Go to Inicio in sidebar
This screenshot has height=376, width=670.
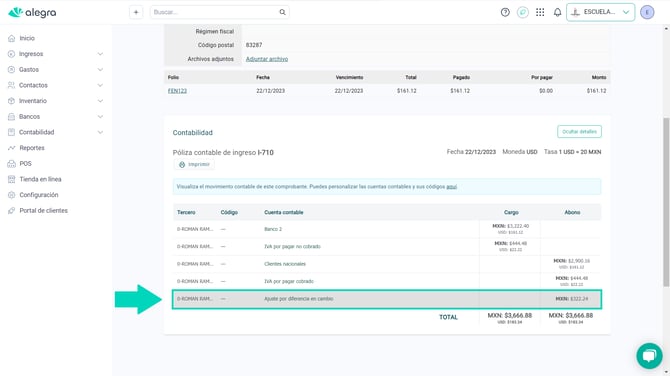click(27, 38)
